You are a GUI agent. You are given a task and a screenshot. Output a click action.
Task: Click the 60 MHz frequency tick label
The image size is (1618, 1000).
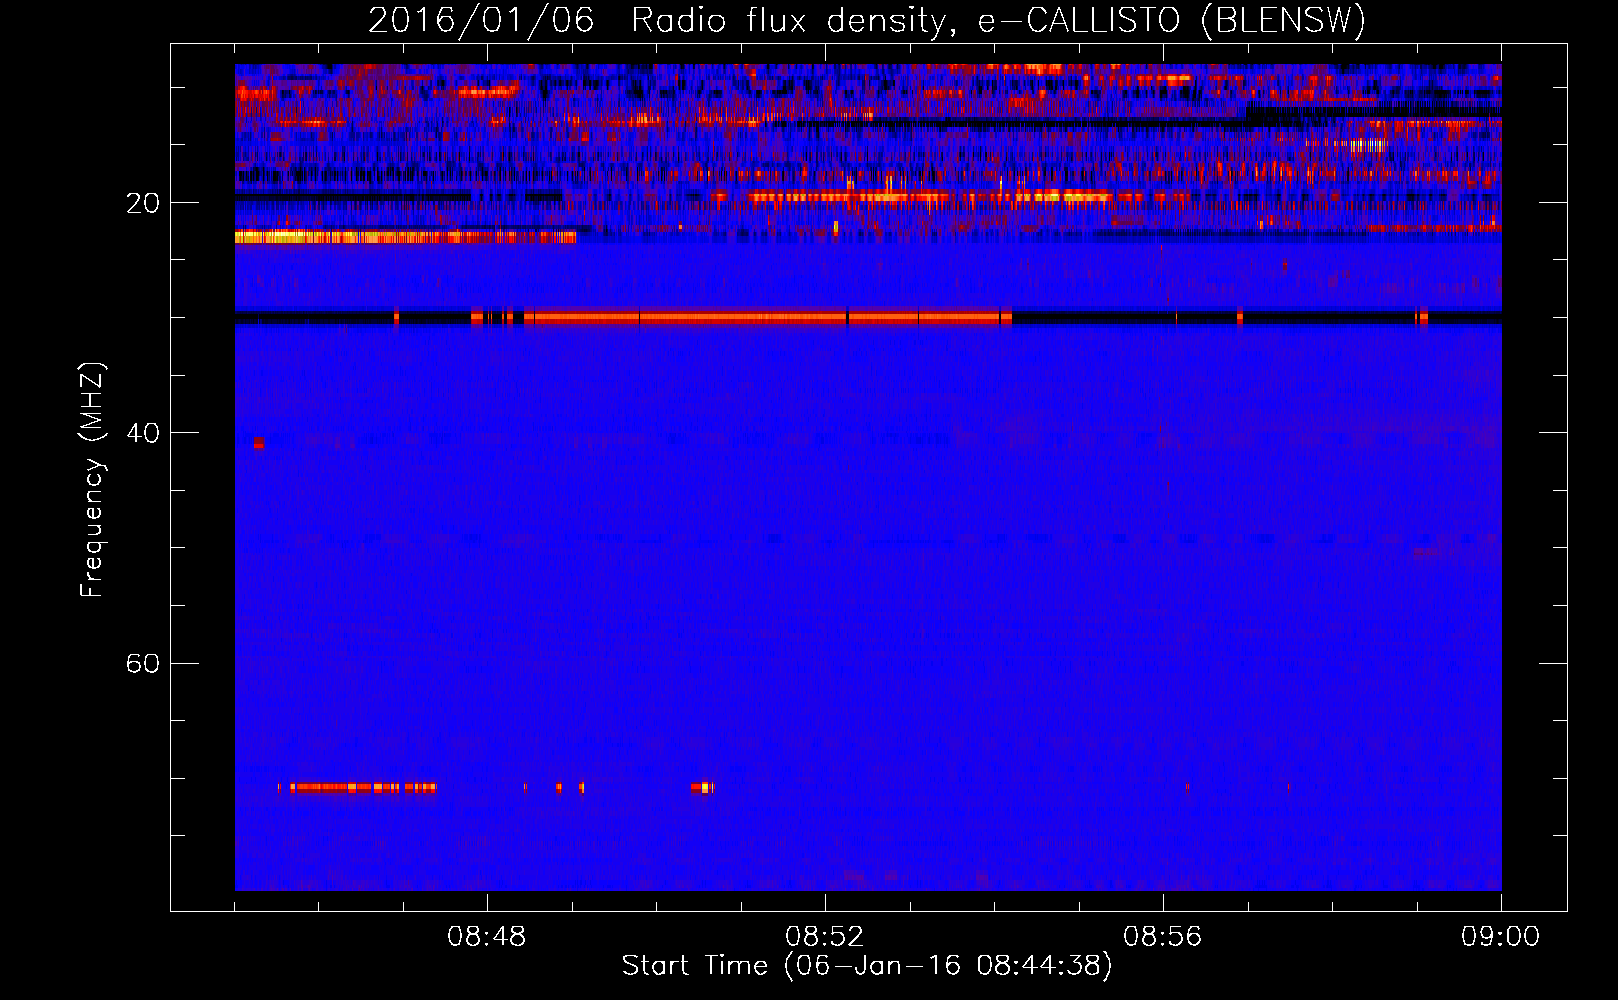[142, 664]
